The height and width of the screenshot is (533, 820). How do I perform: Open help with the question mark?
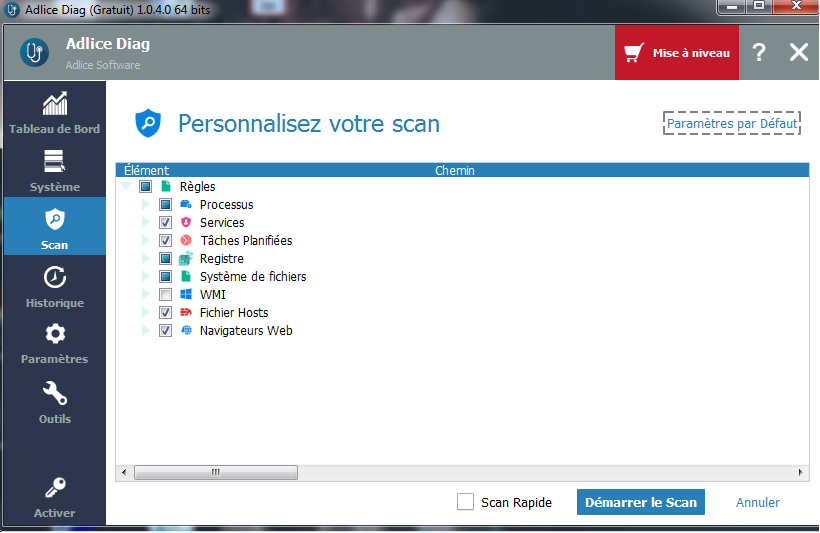click(x=759, y=52)
